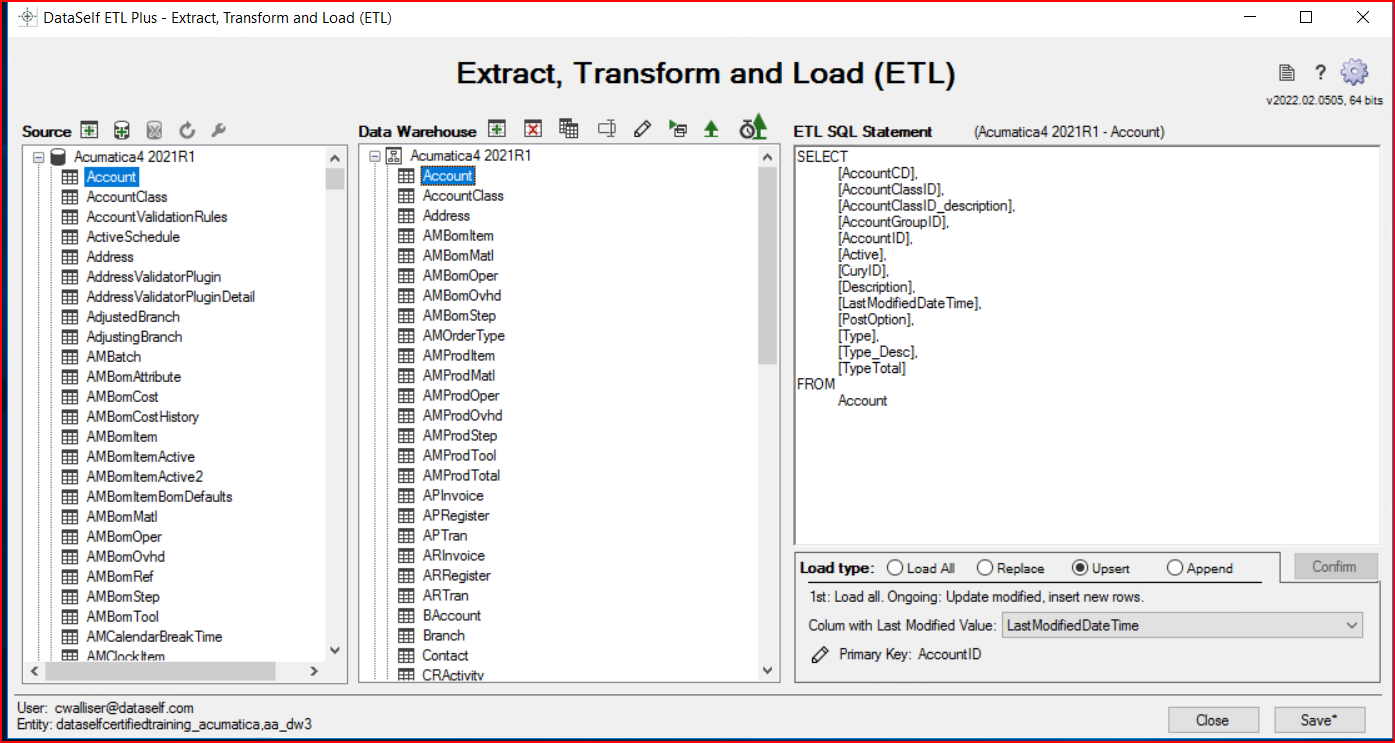Click the pencil edit icon in Data Warehouse toolbar
Screen dimensions: 1395x743
[643, 129]
